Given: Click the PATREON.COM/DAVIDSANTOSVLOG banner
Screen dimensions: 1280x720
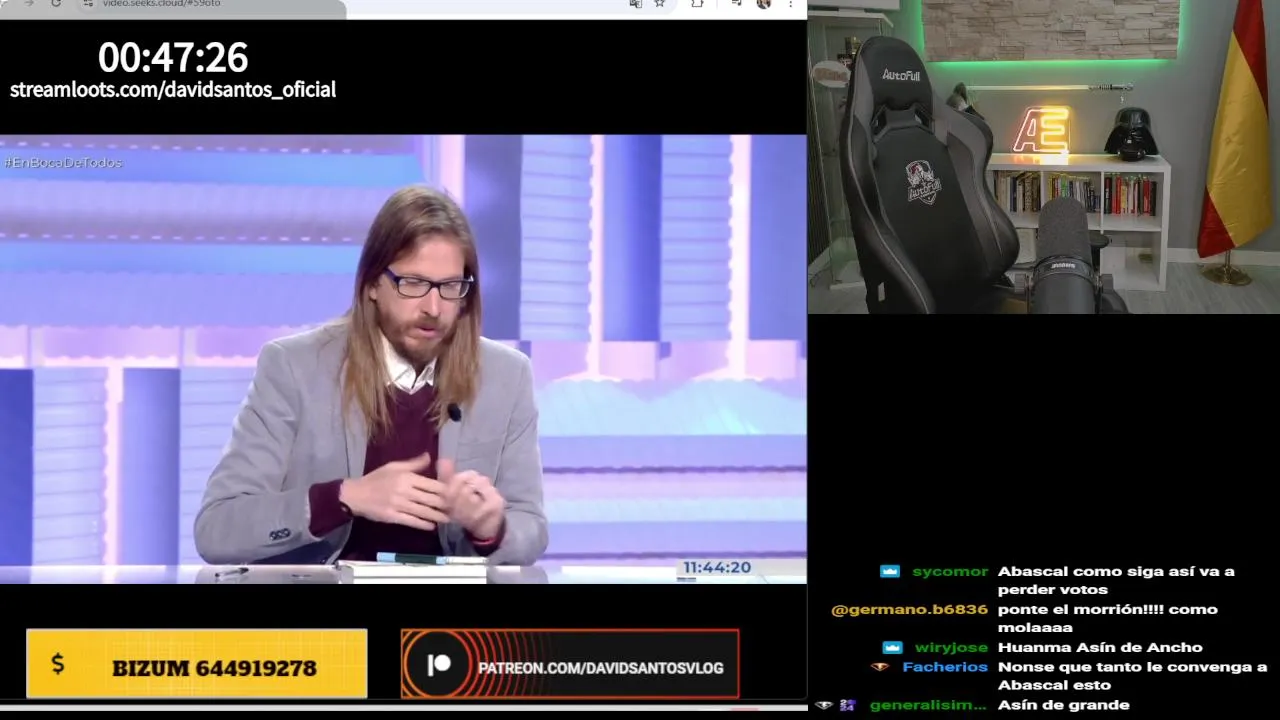Looking at the screenshot, I should [570, 664].
